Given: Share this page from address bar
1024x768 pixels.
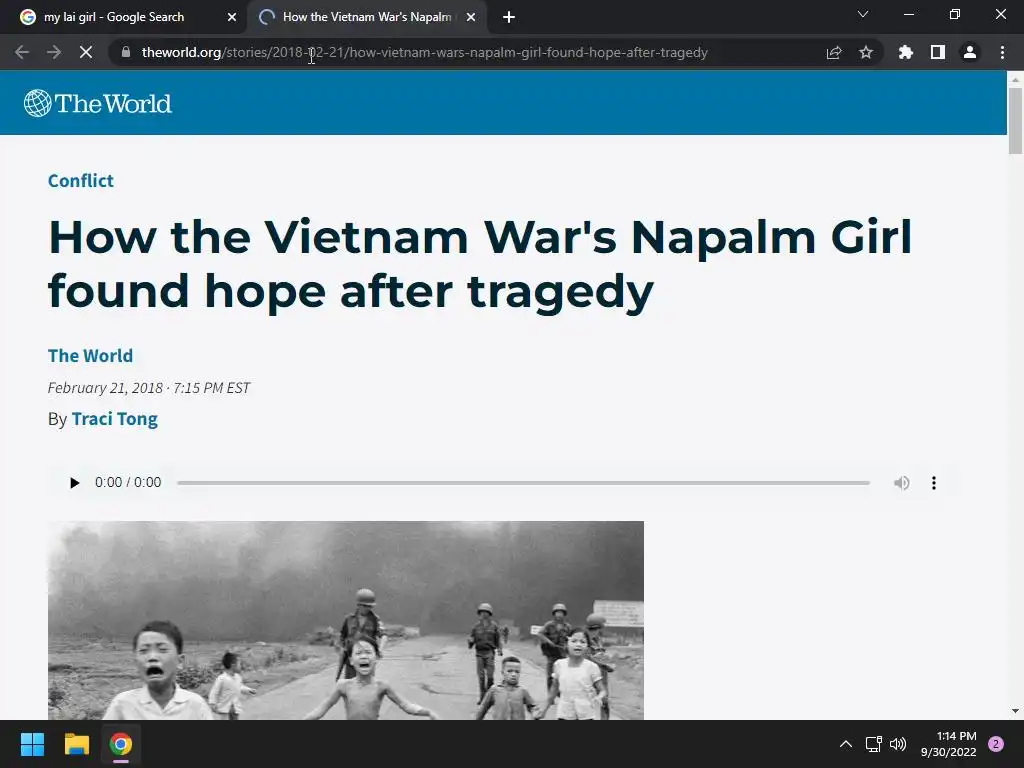Looking at the screenshot, I should [834, 52].
